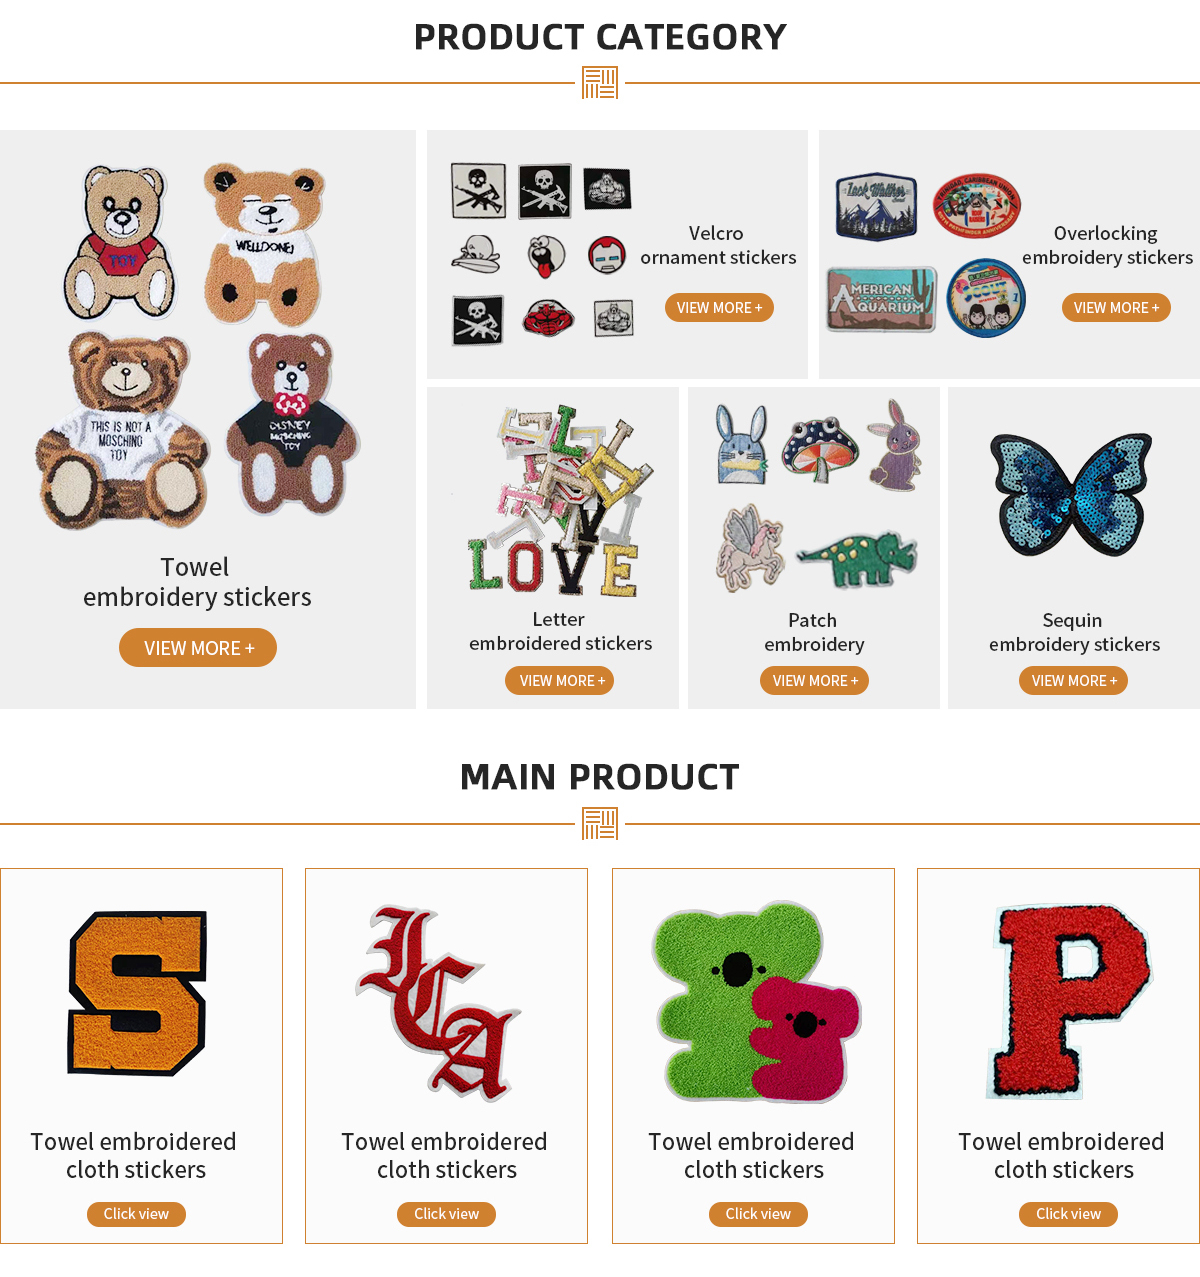This screenshot has width=1200, height=1277.
Task: Click VIEW MORE under Letter embroidered stickers
Action: [560, 681]
